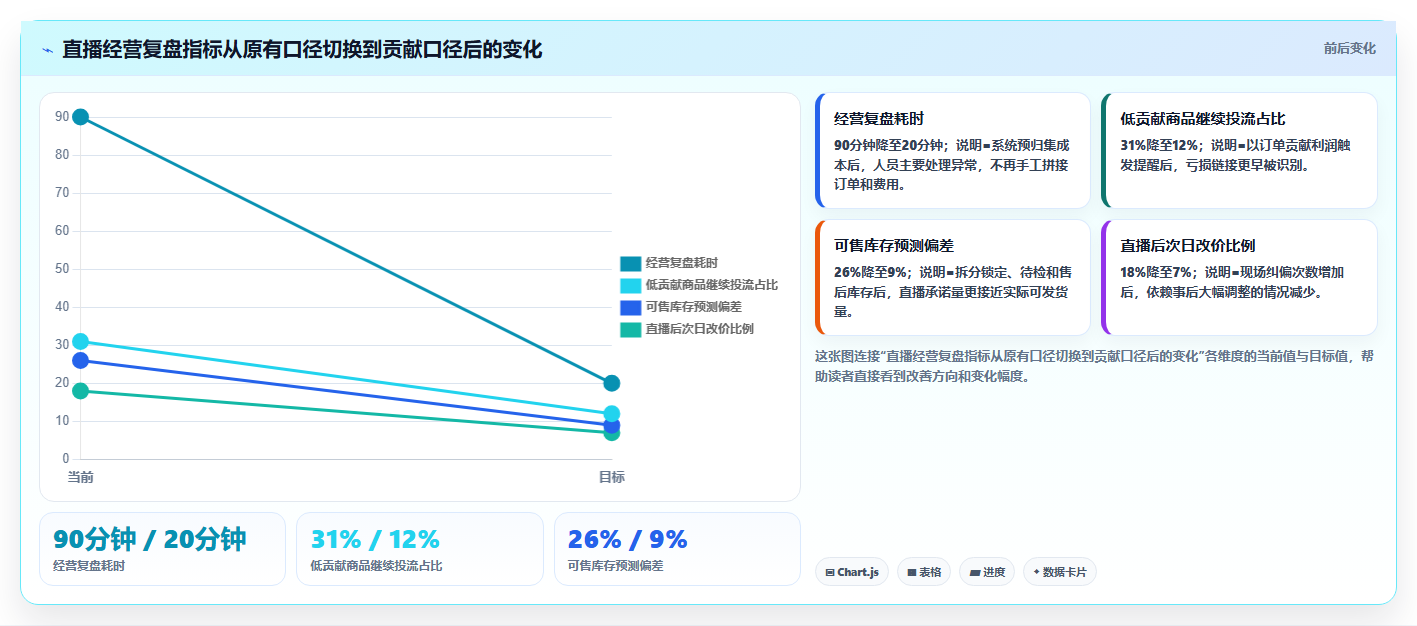The image size is (1417, 626).
Task: Click the 目标 x-axis label
Action: (x=612, y=477)
